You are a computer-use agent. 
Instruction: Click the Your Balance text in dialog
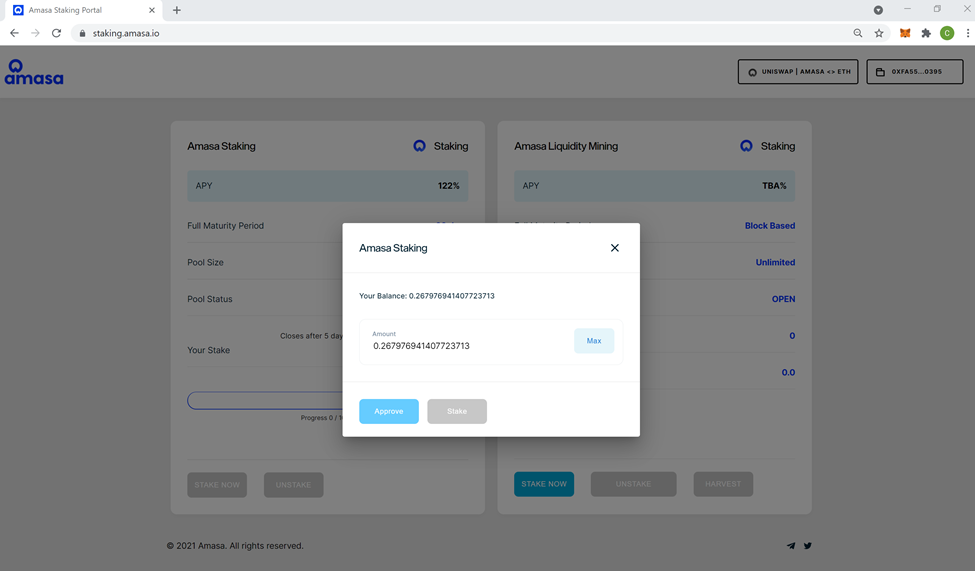tap(427, 296)
